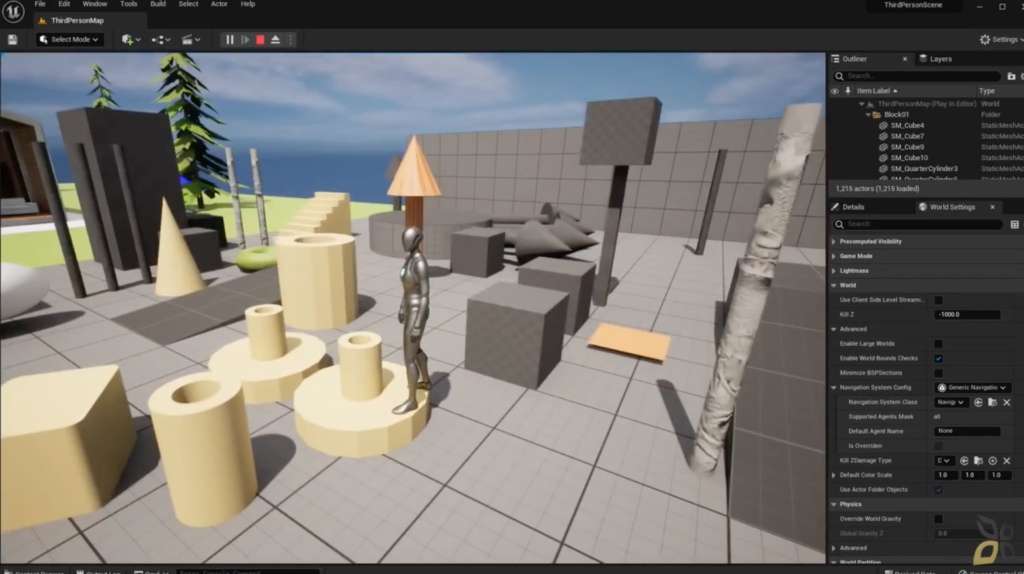Clear the Kill ZDamage Type value
Viewport: 1024px width, 574px height.
(x=1007, y=460)
